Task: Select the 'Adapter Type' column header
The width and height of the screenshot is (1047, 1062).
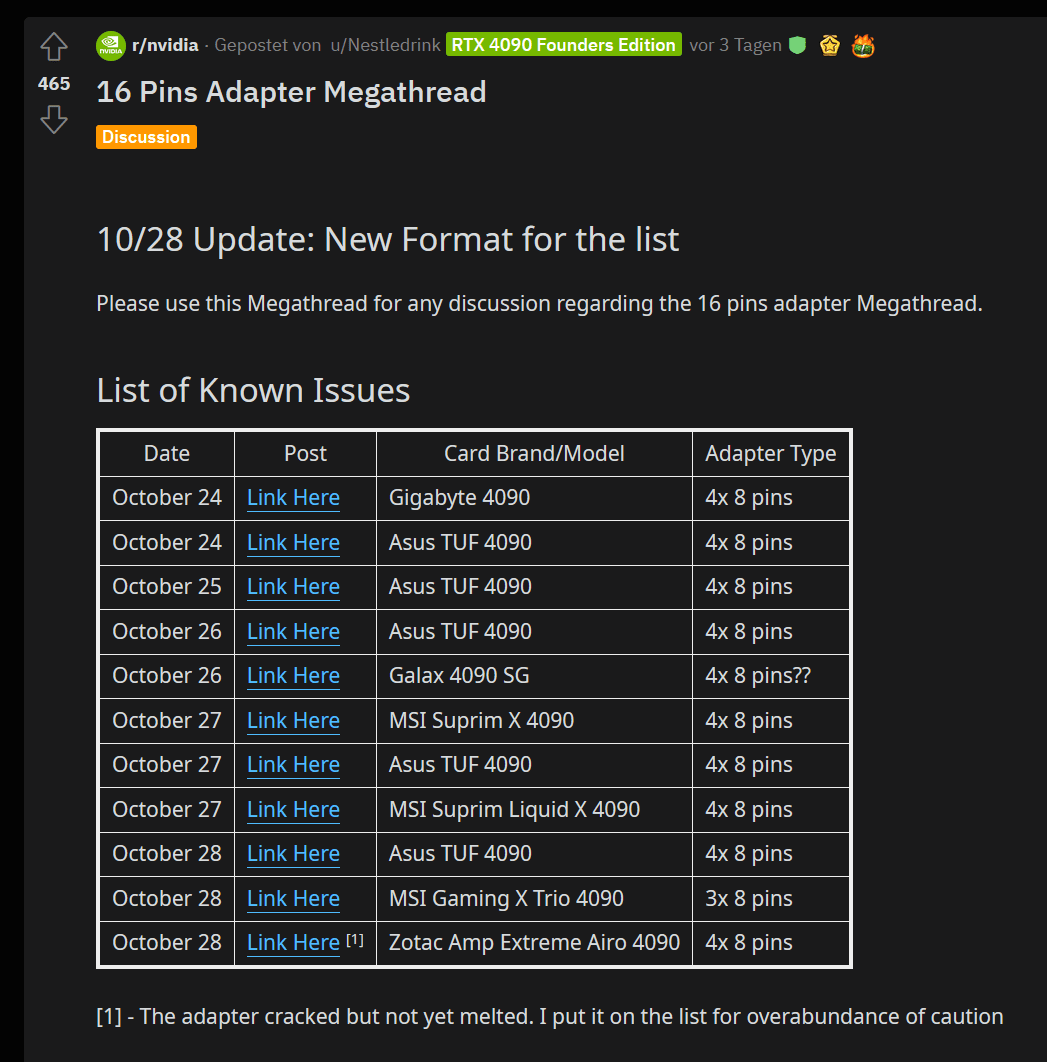Action: point(771,454)
